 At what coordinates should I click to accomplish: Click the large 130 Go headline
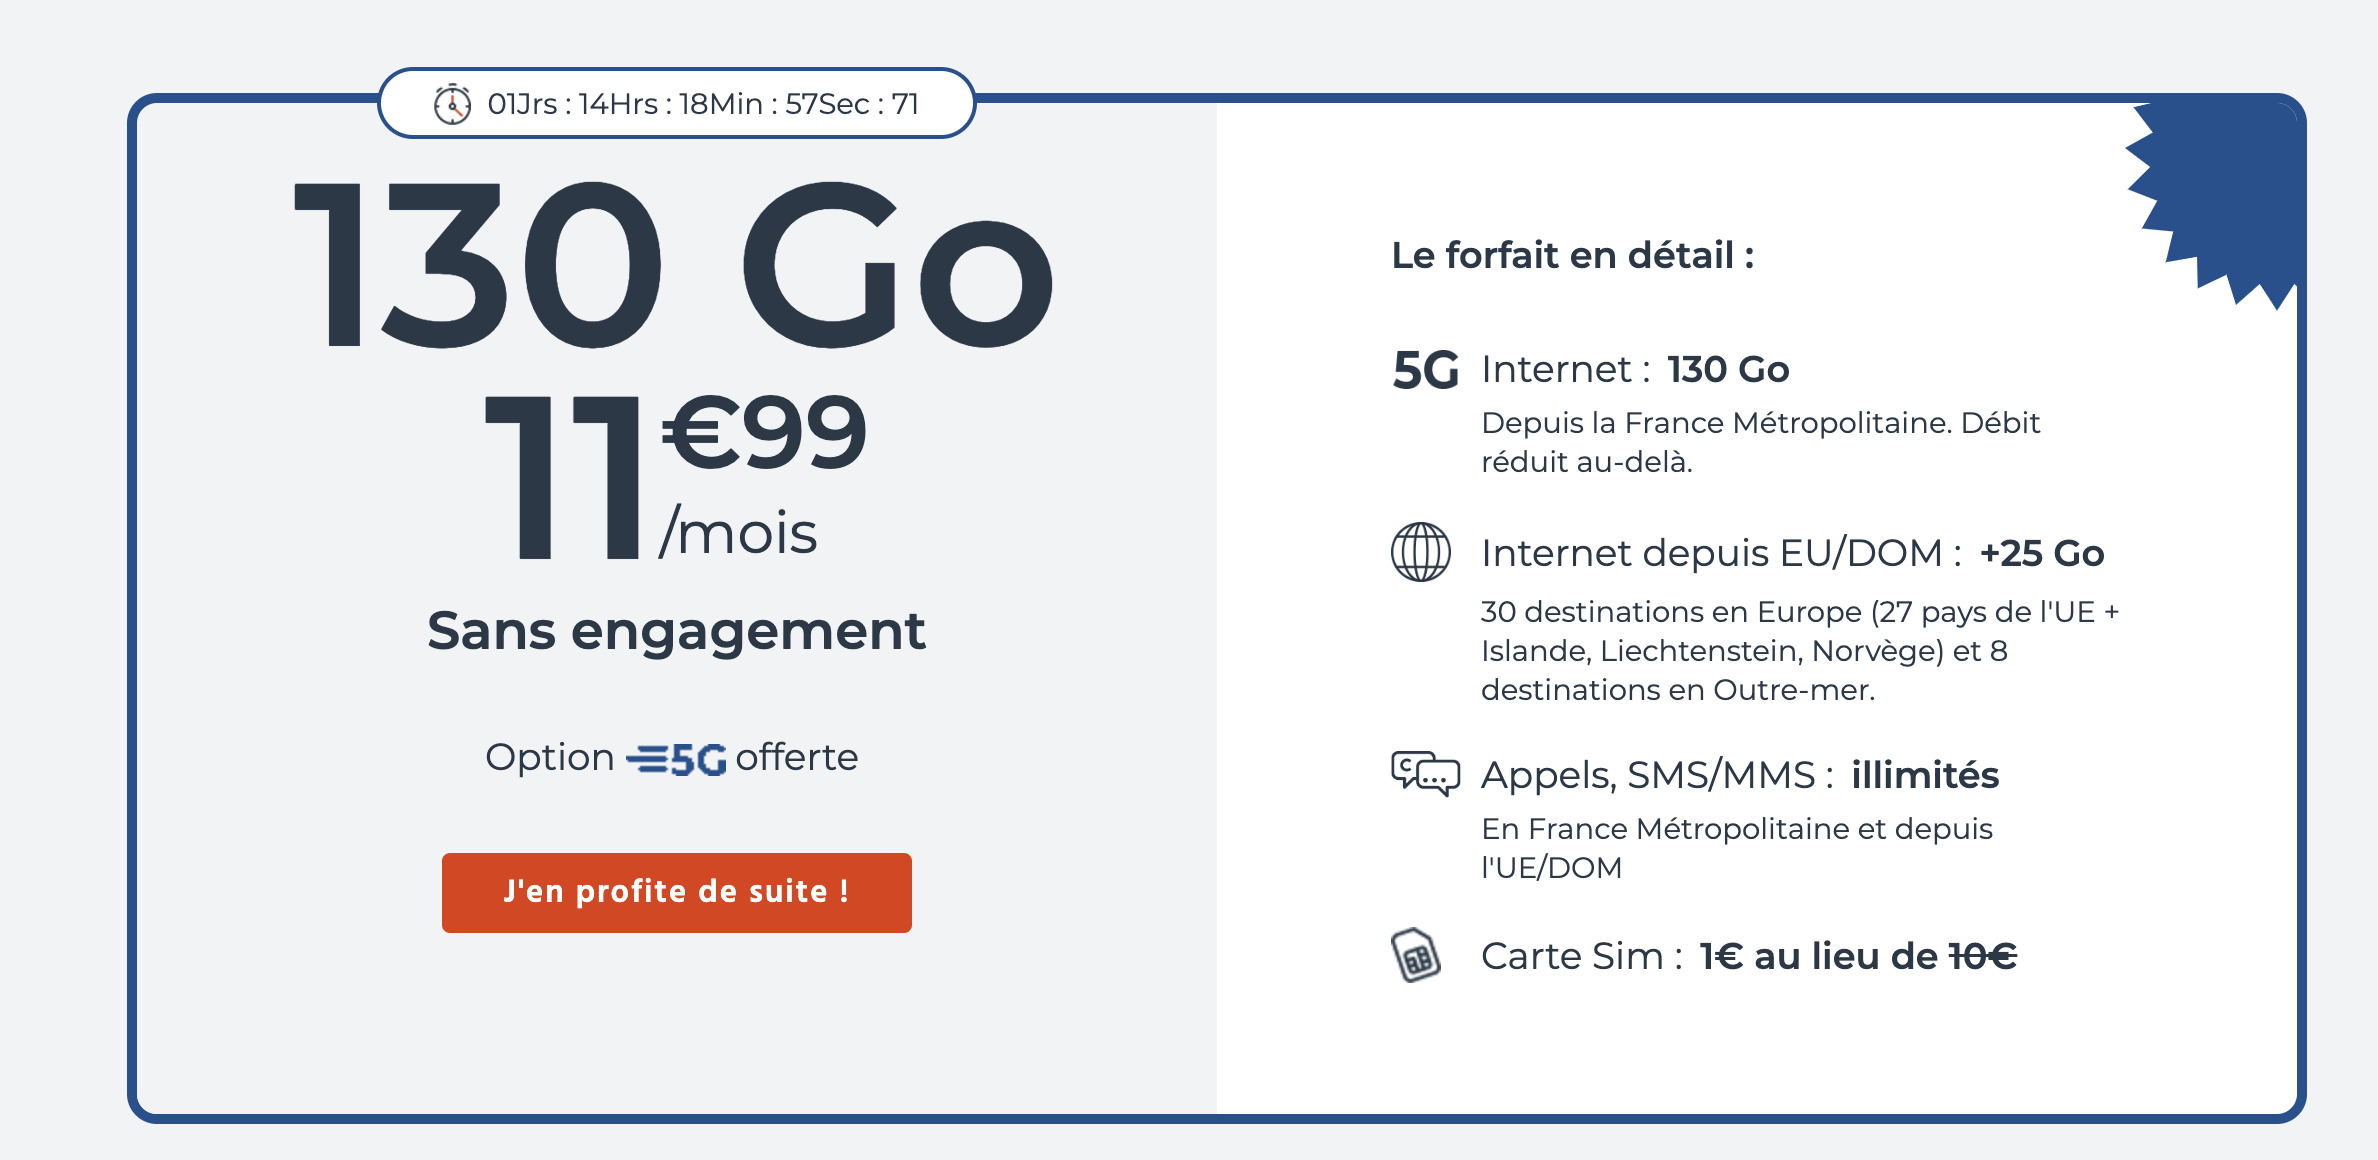pyautogui.click(x=673, y=265)
